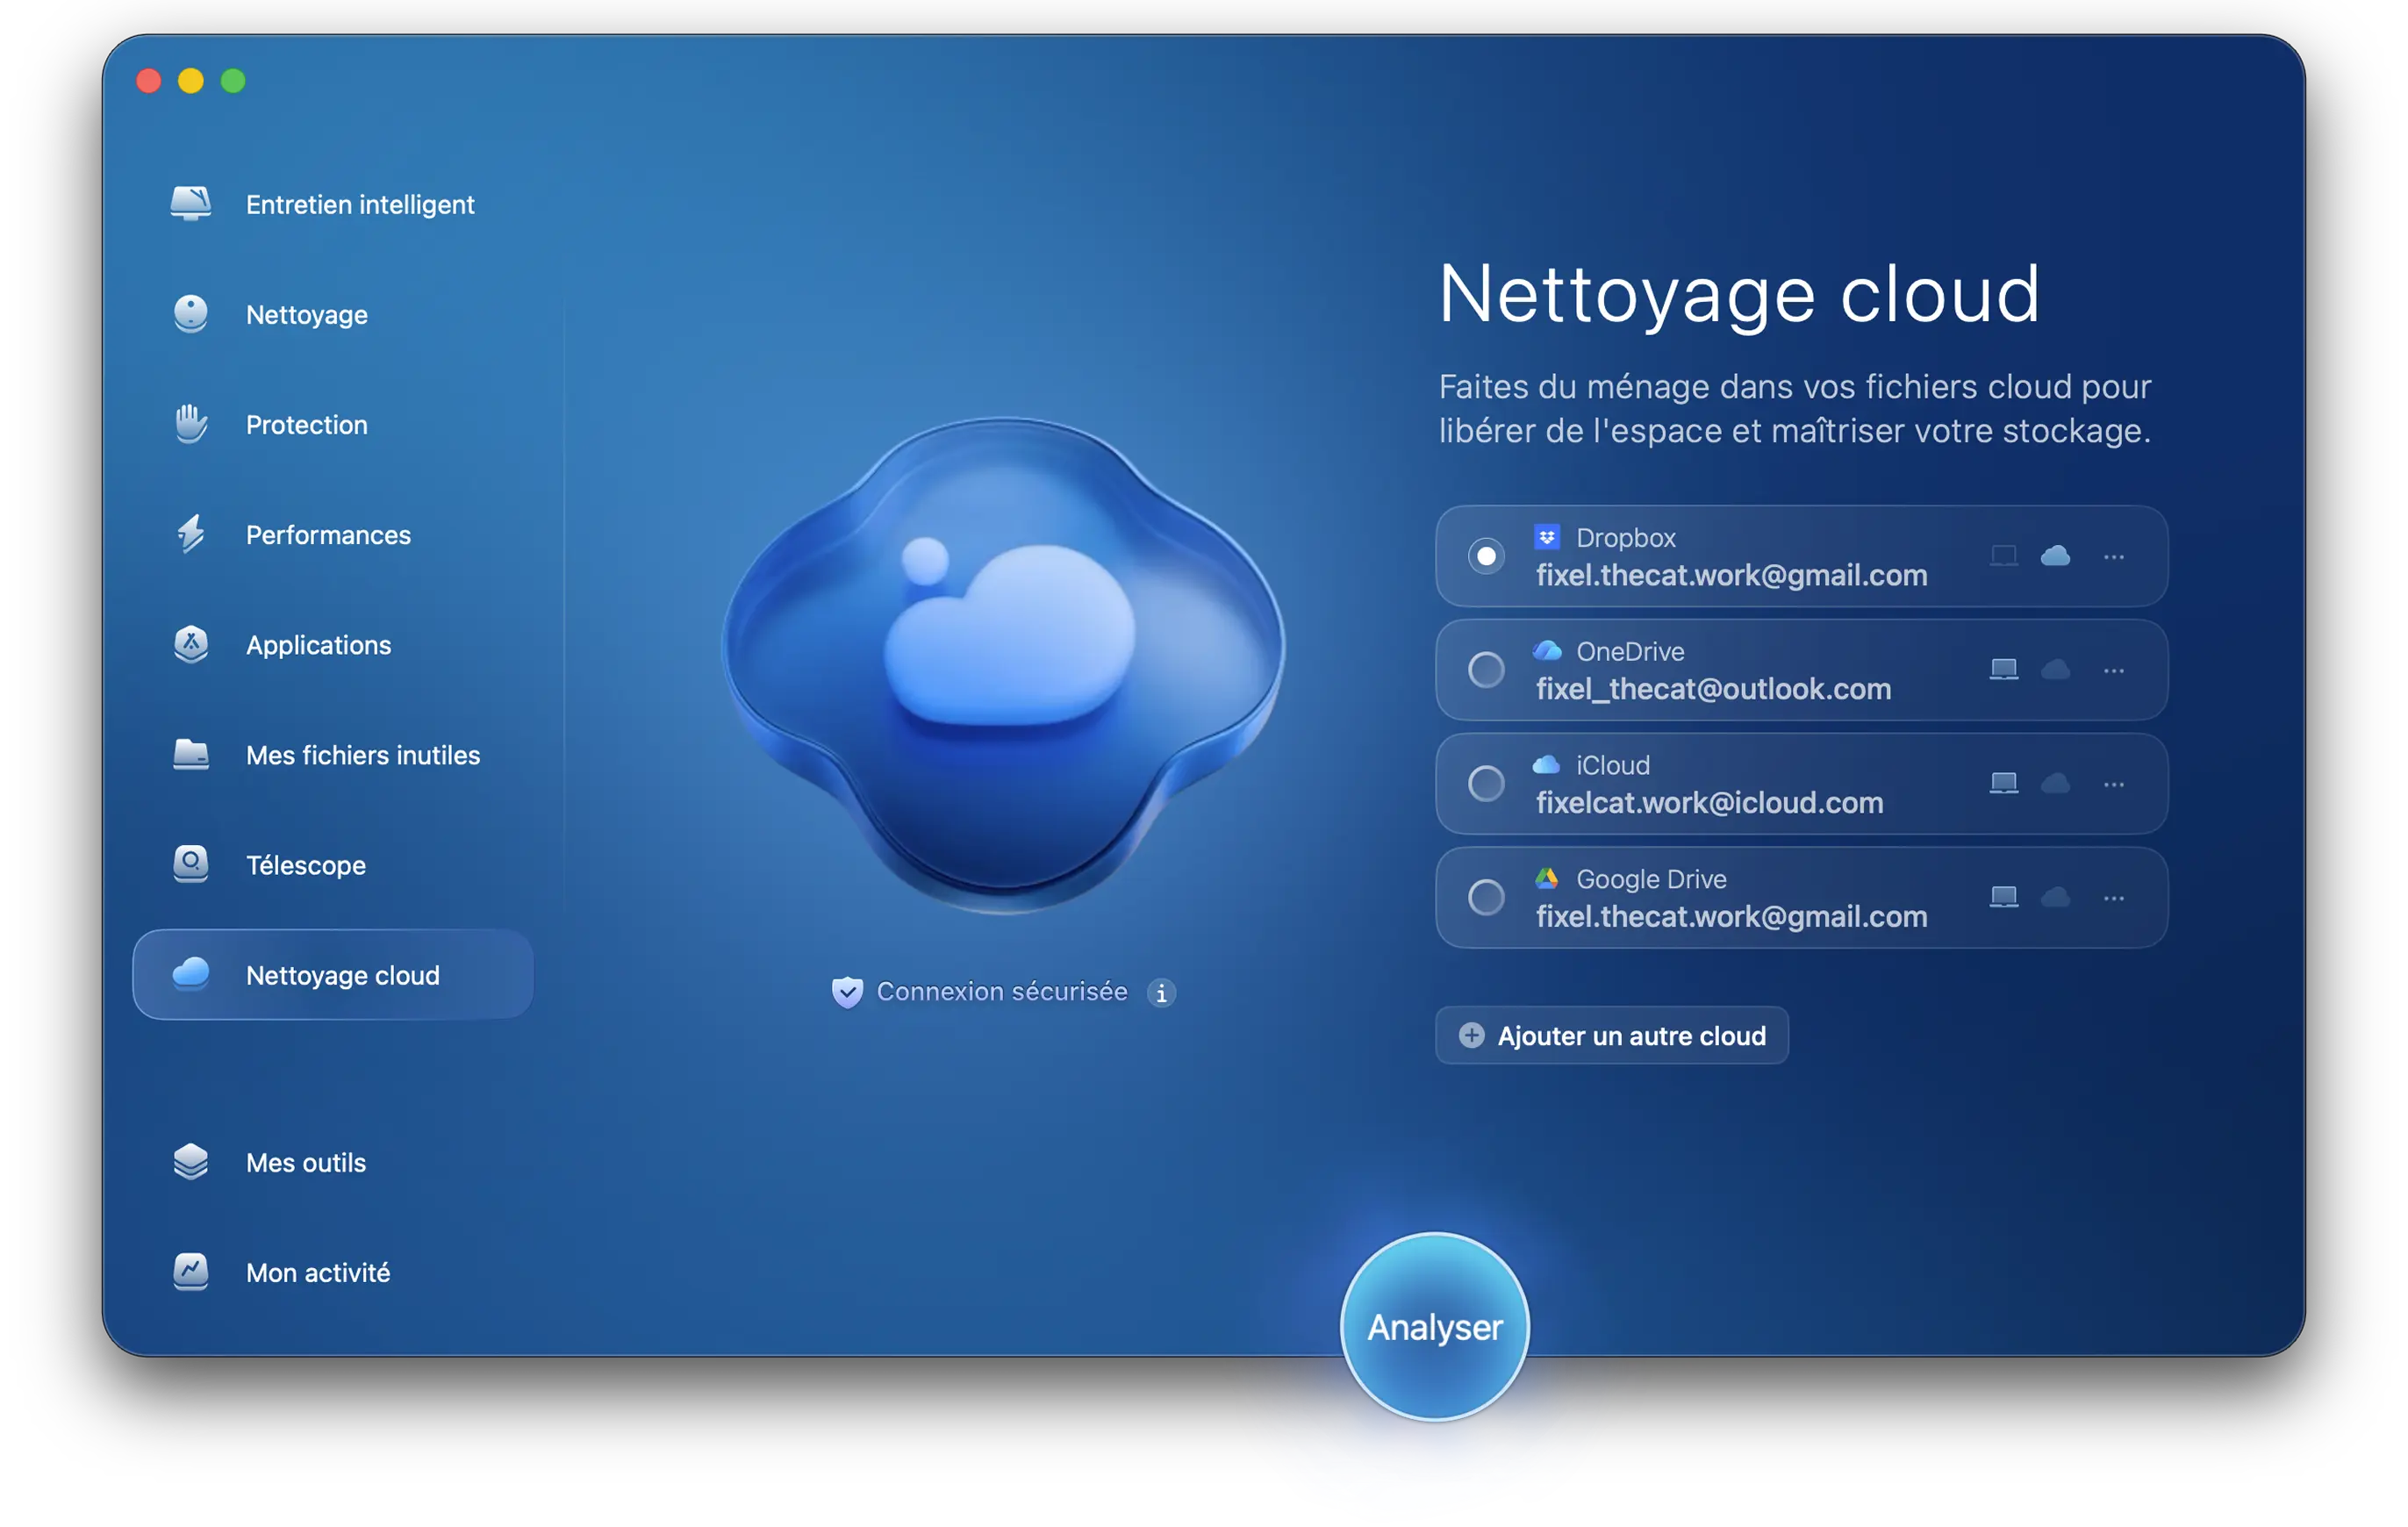Switch to the Applications section
This screenshot has width=2408, height=1527.
point(318,645)
